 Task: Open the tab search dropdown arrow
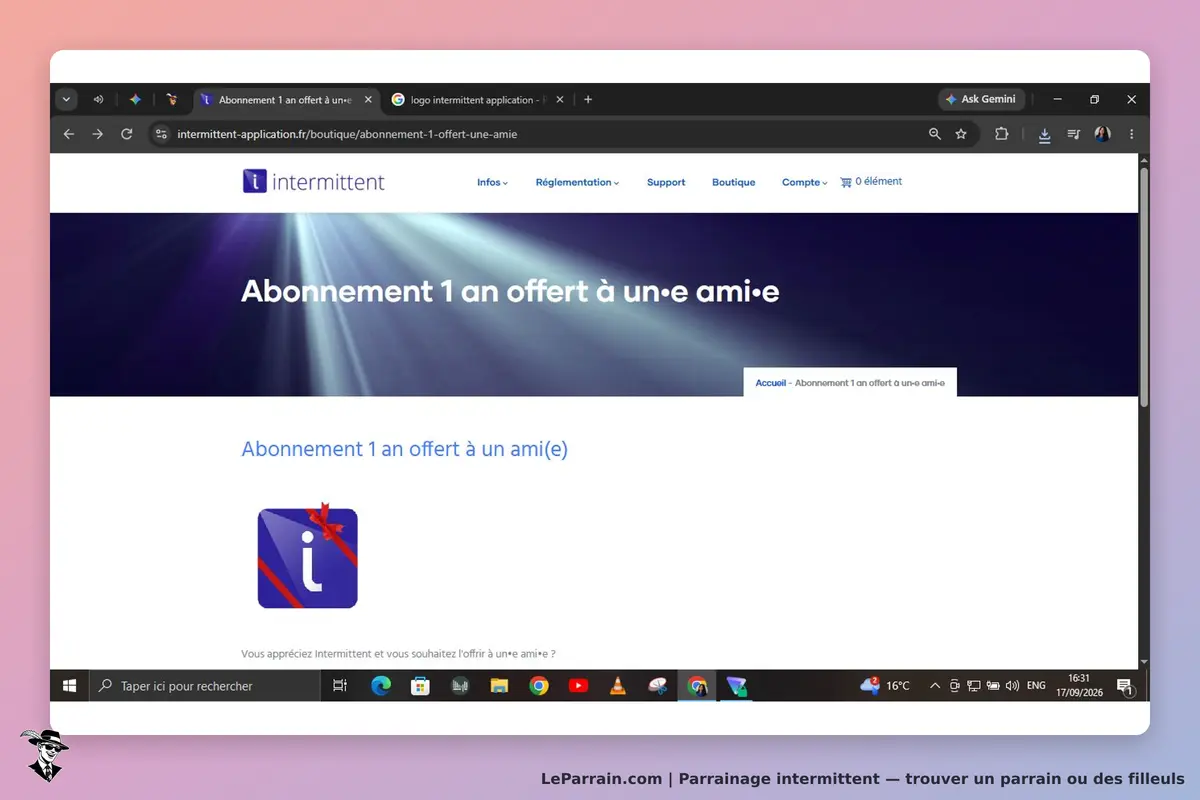click(66, 100)
